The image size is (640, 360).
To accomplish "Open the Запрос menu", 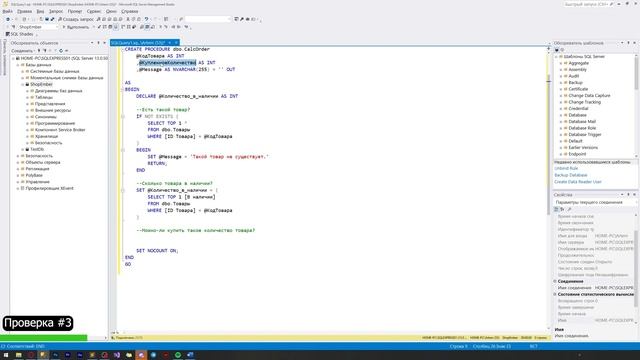I will tap(56, 11).
